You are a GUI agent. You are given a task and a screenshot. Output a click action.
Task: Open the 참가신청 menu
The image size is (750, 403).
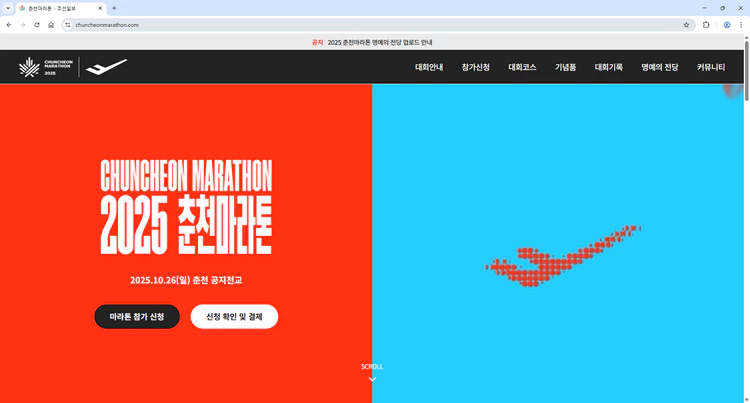click(476, 67)
